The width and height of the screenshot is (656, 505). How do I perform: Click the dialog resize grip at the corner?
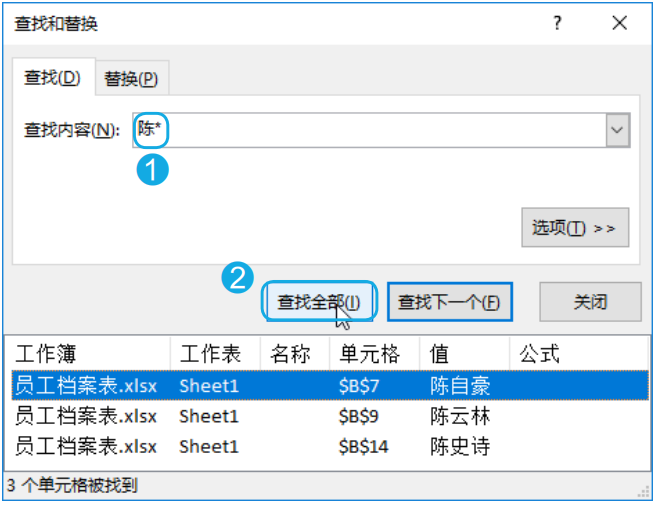[644, 493]
